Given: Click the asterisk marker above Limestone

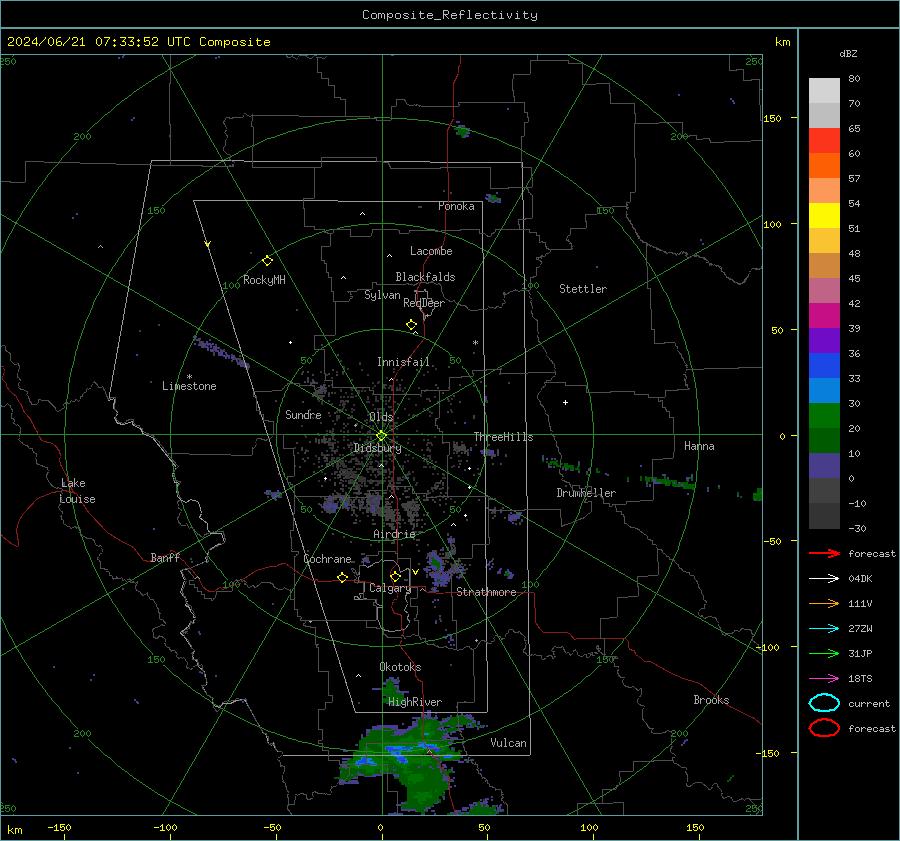Looking at the screenshot, I should (x=189, y=377).
